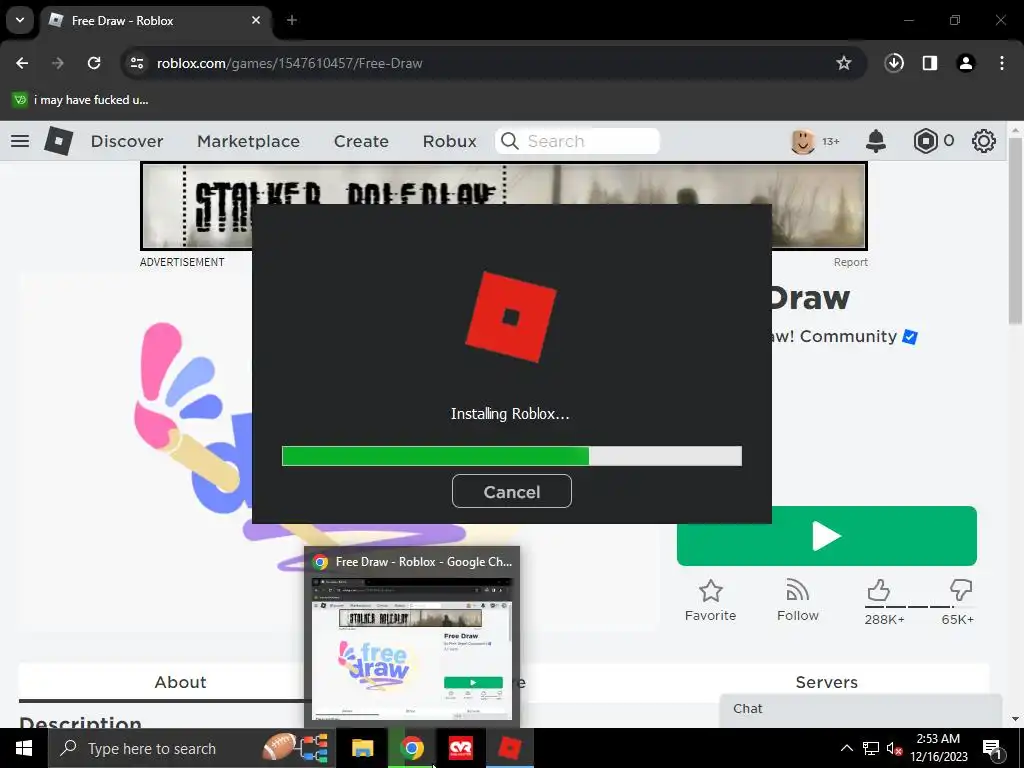Screen dimensions: 1024x768
Task: Open the Marketplace menu item
Action: coord(248,141)
